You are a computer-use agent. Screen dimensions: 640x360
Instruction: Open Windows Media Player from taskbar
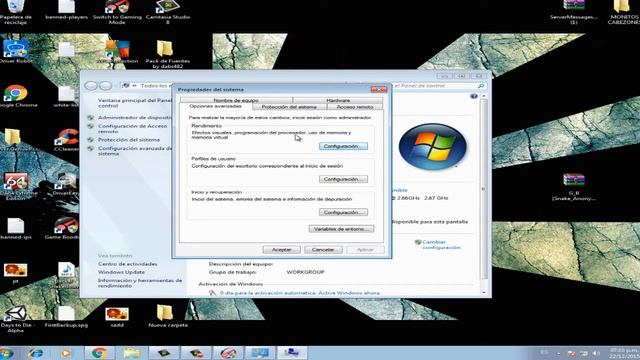click(x=66, y=353)
